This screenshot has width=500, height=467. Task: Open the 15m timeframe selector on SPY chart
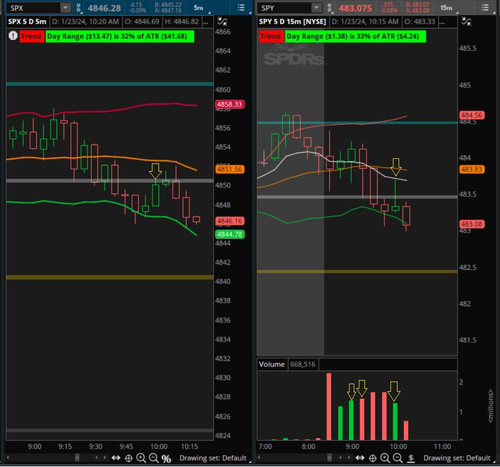447,8
